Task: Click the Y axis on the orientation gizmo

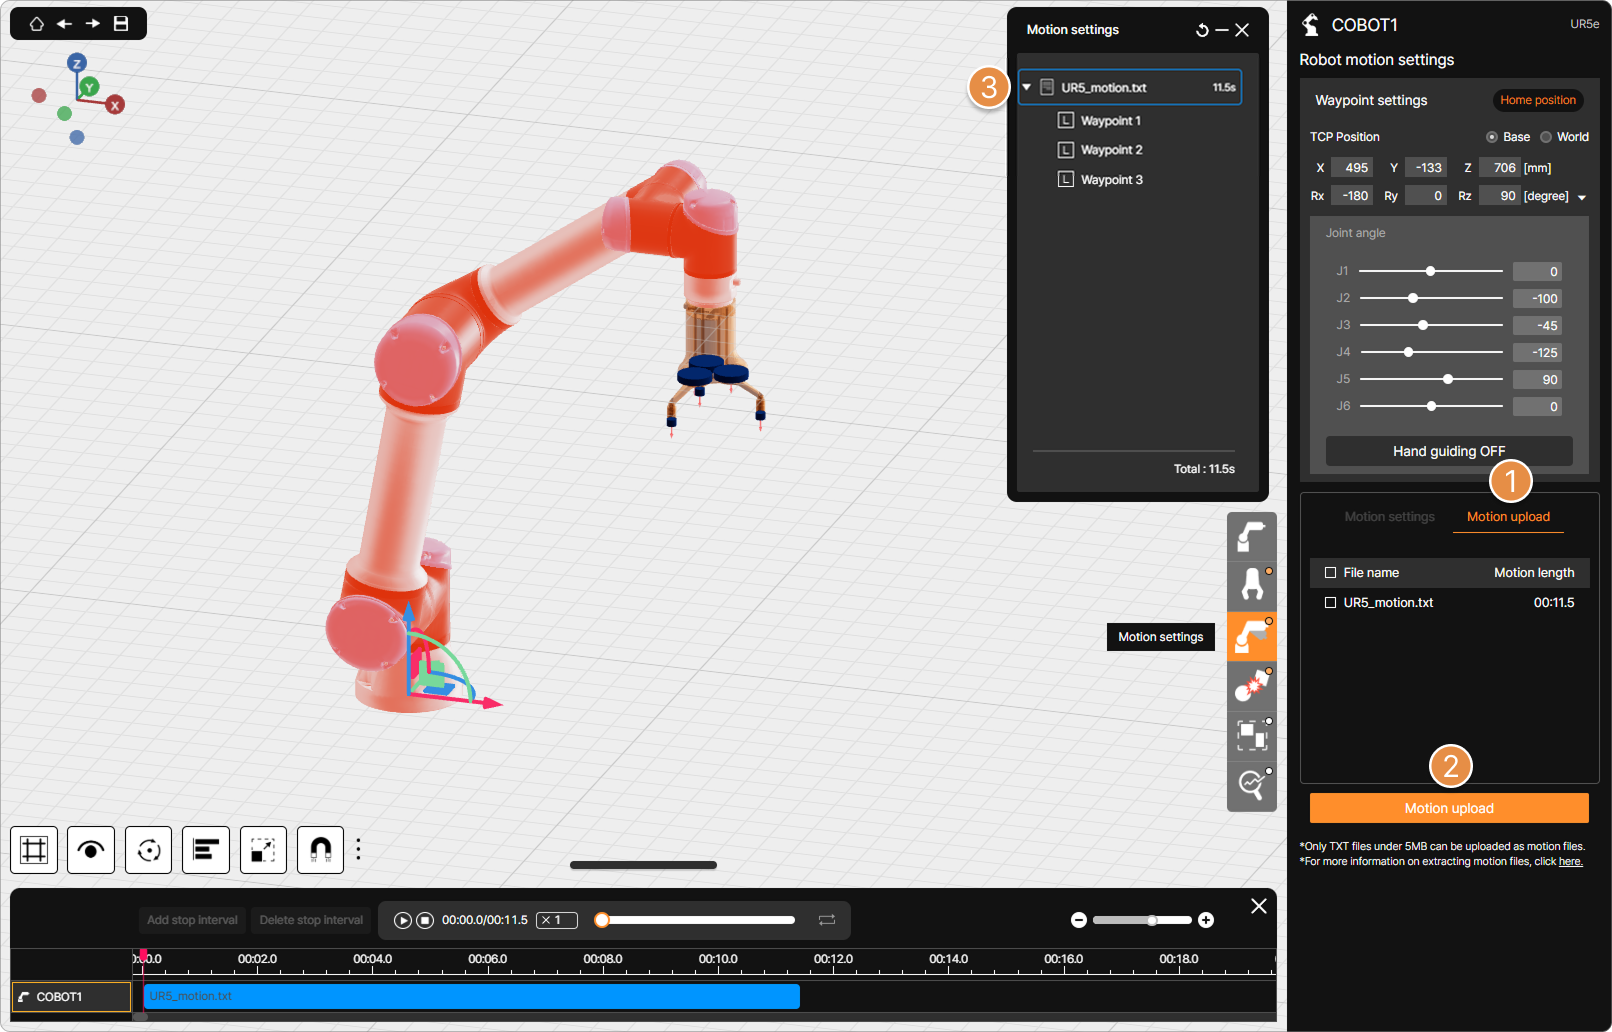Action: pos(89,87)
